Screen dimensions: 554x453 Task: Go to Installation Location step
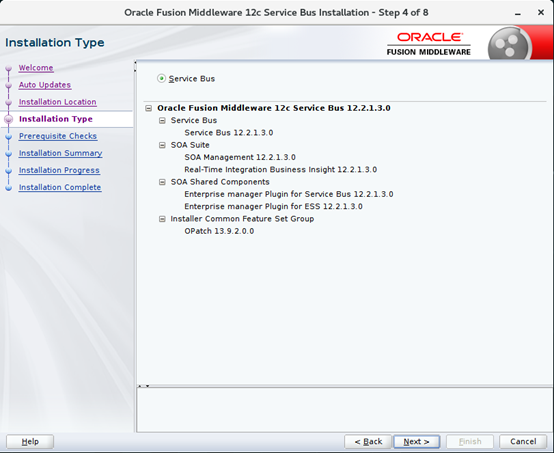(x=58, y=102)
